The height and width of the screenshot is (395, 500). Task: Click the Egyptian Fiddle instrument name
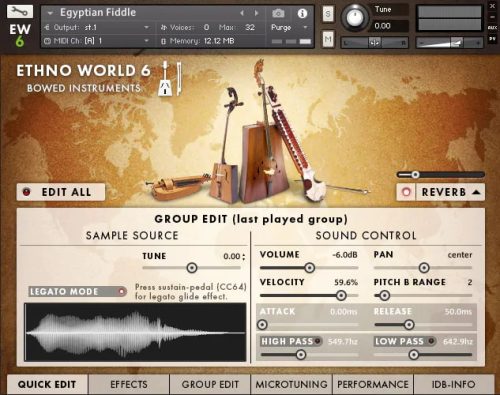[x=98, y=13]
